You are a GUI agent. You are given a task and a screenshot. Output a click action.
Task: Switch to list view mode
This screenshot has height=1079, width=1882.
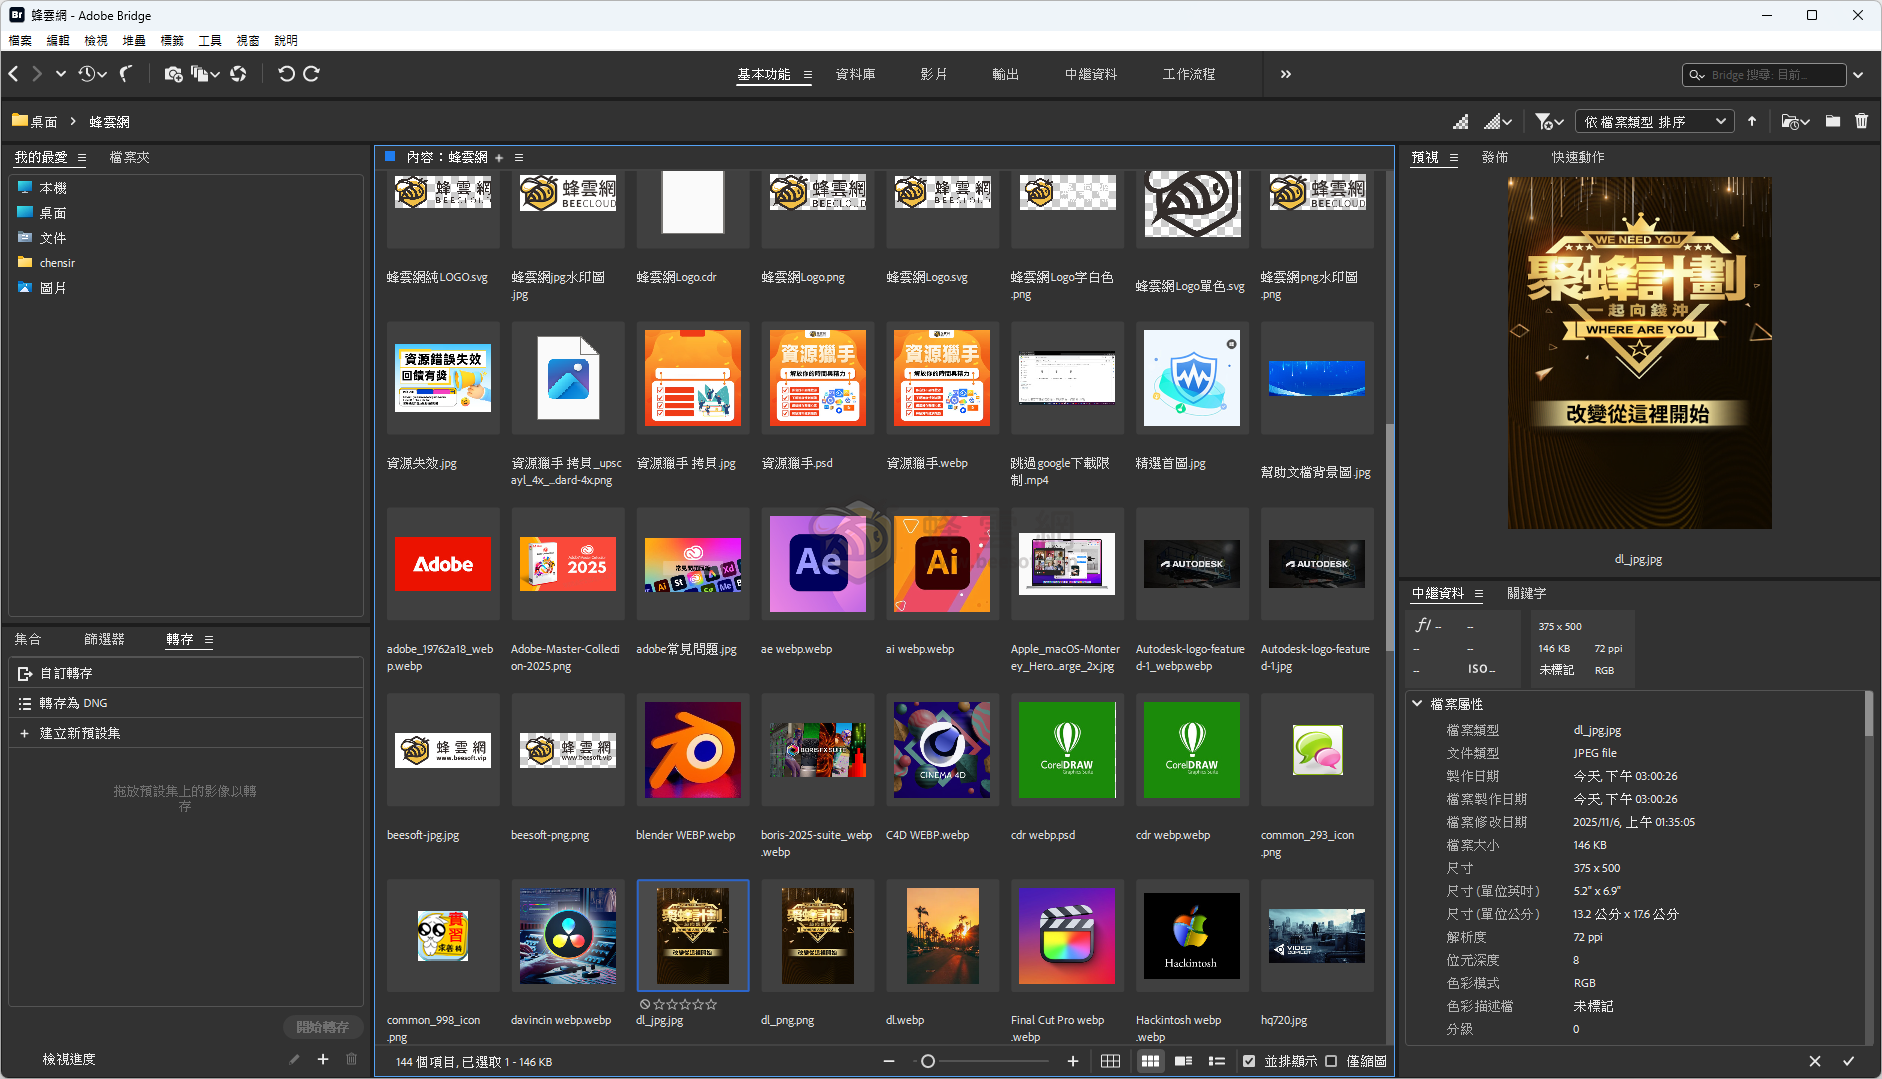coord(1217,1061)
